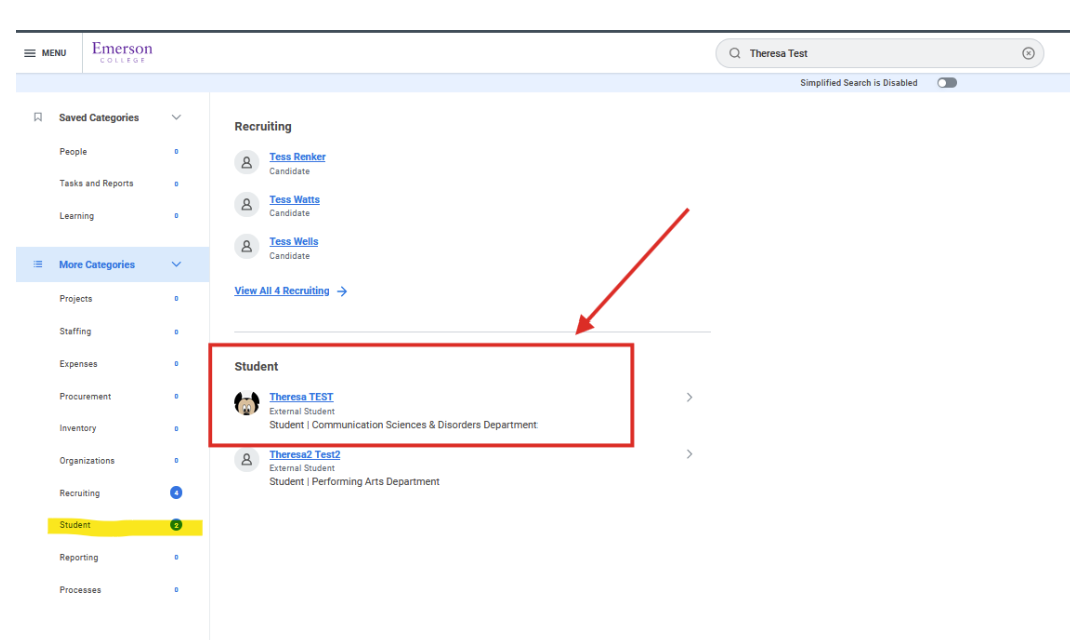
Task: Open the View All 4 Recruiting link
Action: click(282, 290)
